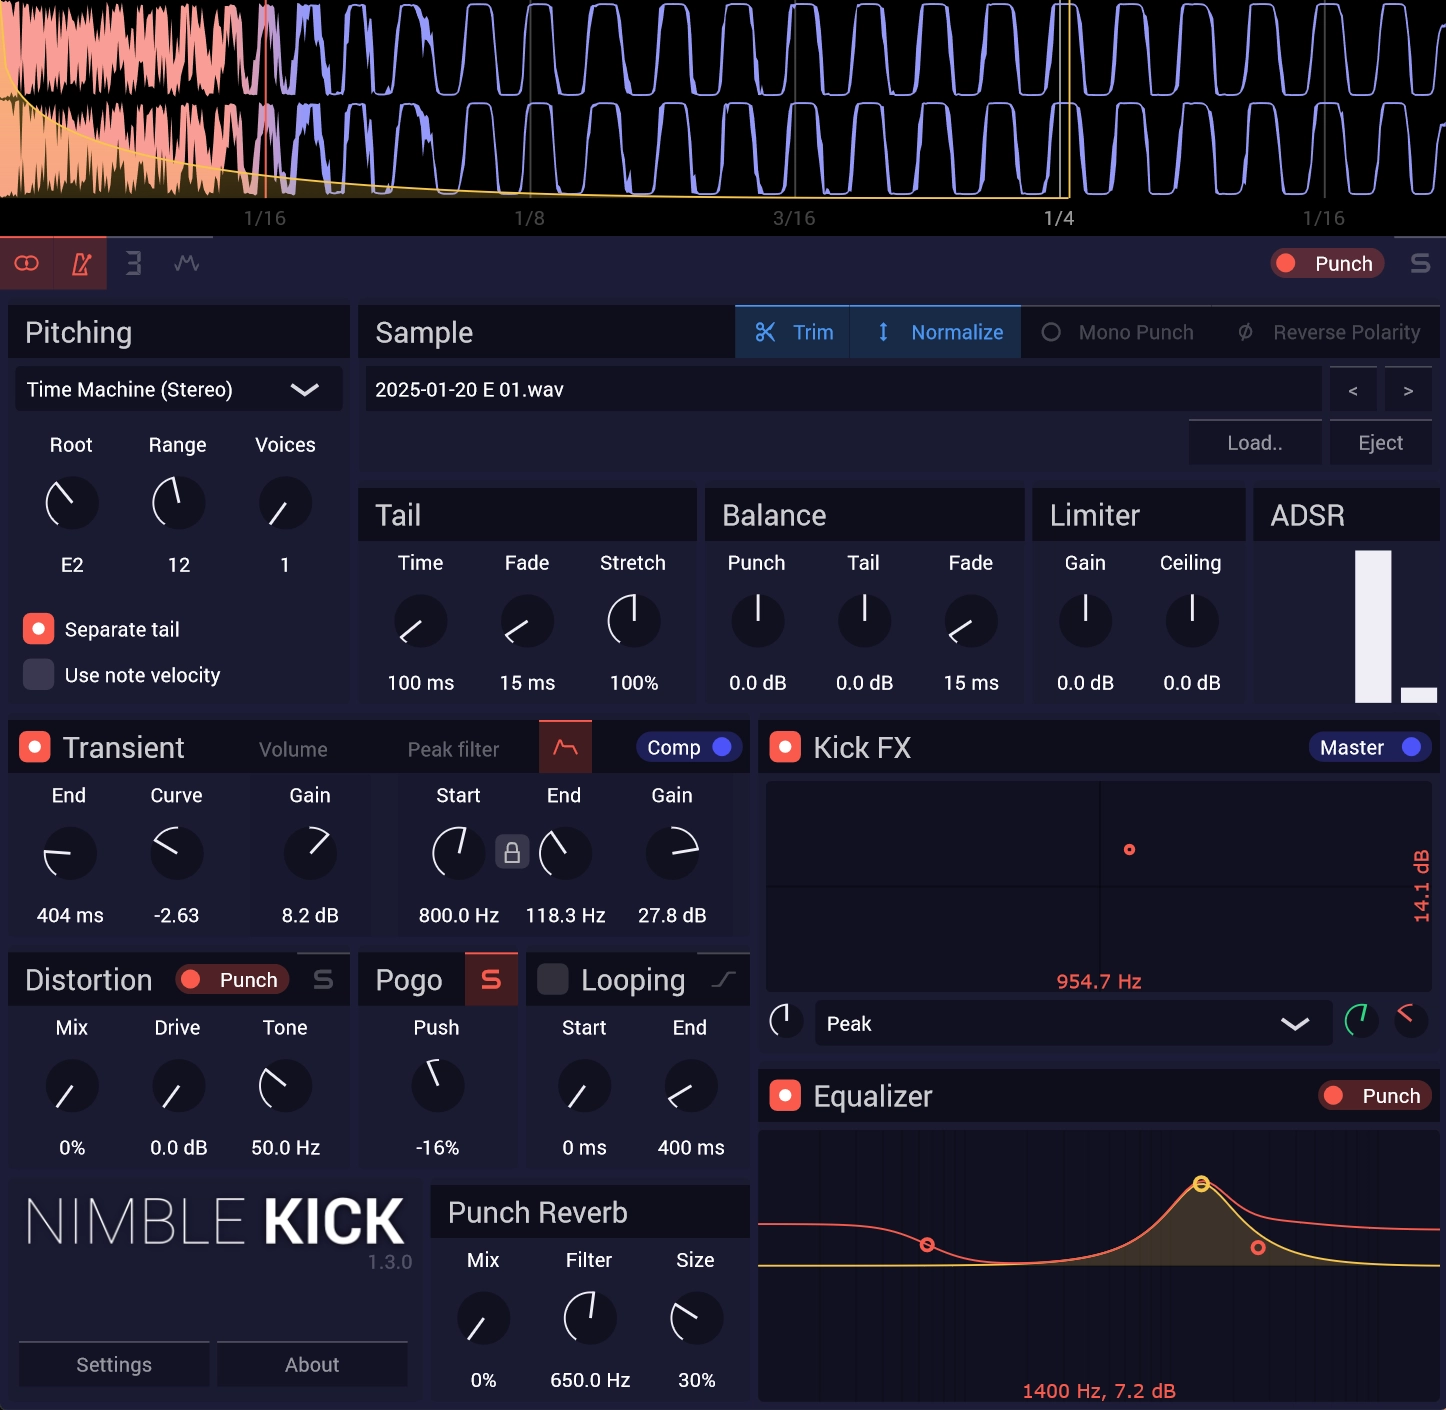This screenshot has height=1410, width=1446.
Task: Click the link/loop icon in top toolbar
Action: (x=27, y=264)
